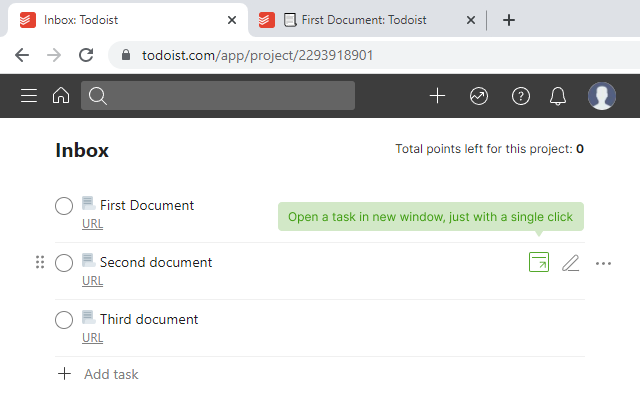Open more options for Second document

[x=603, y=264]
